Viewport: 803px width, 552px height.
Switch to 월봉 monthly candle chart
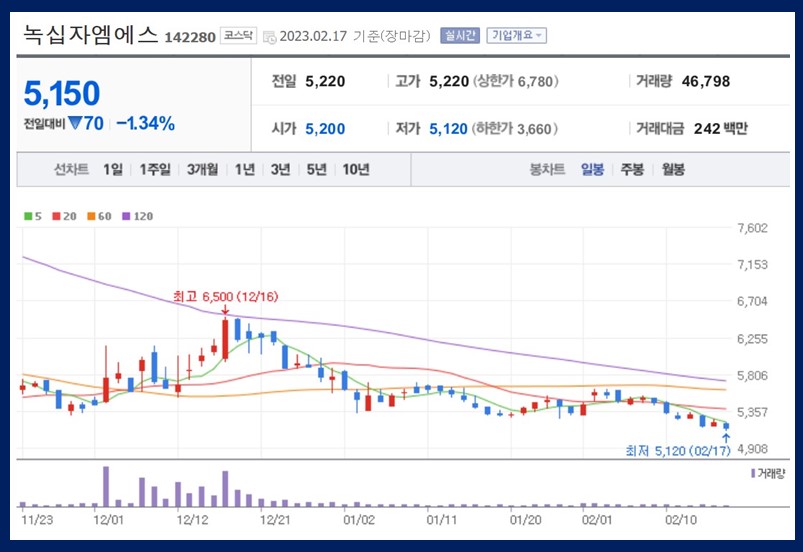[x=673, y=169]
